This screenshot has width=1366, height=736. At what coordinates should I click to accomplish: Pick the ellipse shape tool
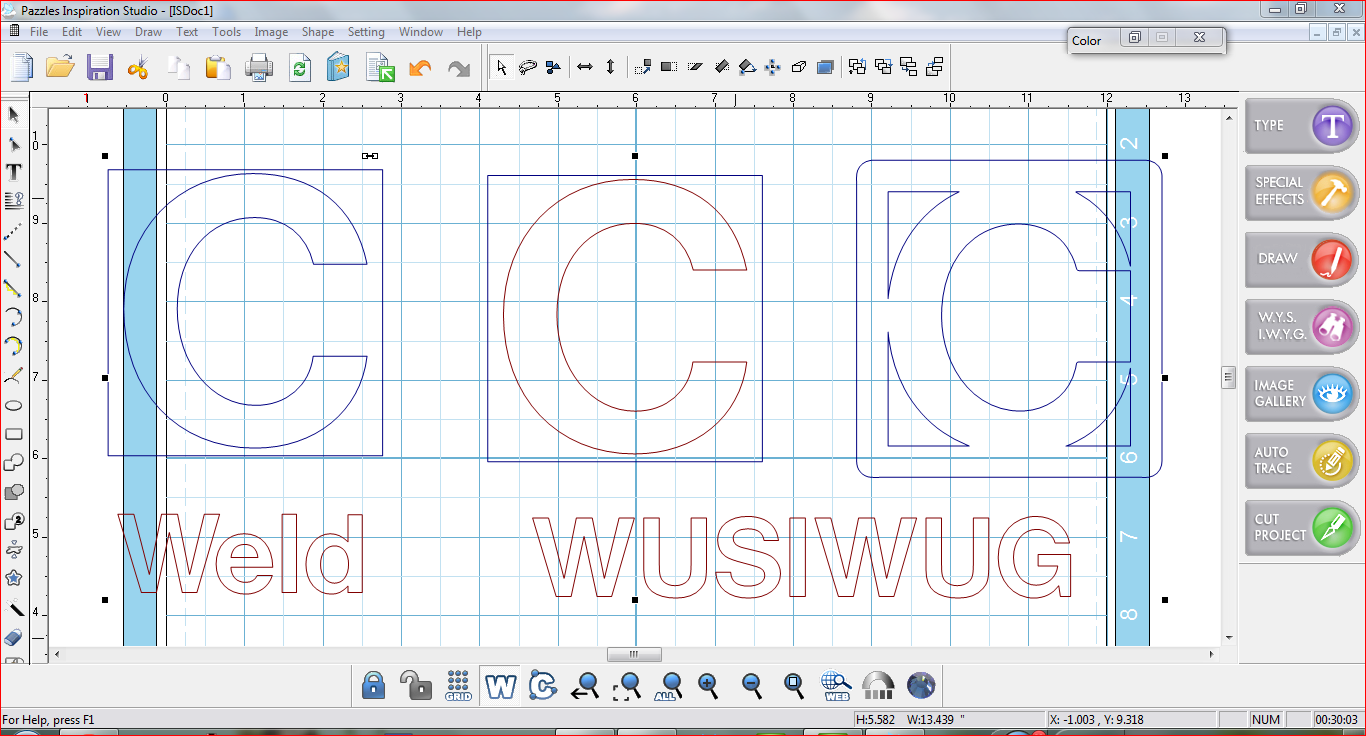pyautogui.click(x=14, y=405)
